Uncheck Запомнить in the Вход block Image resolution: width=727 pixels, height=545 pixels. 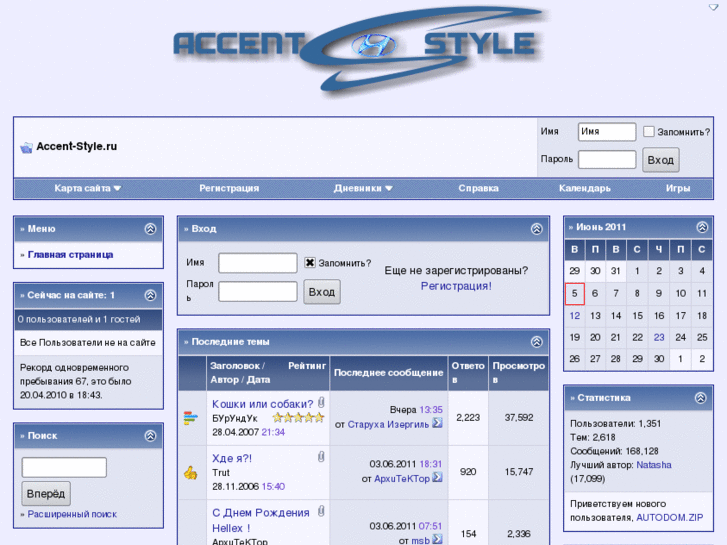point(310,263)
